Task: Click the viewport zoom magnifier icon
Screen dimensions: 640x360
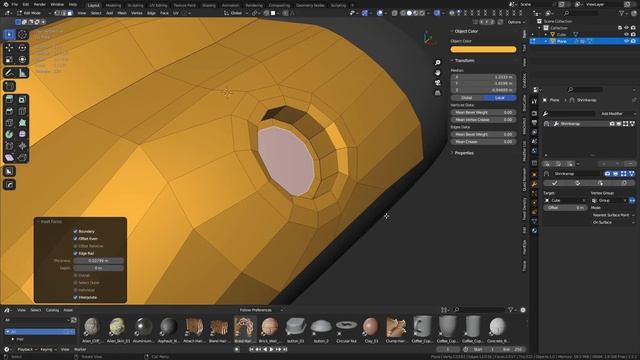Action: (x=438, y=62)
